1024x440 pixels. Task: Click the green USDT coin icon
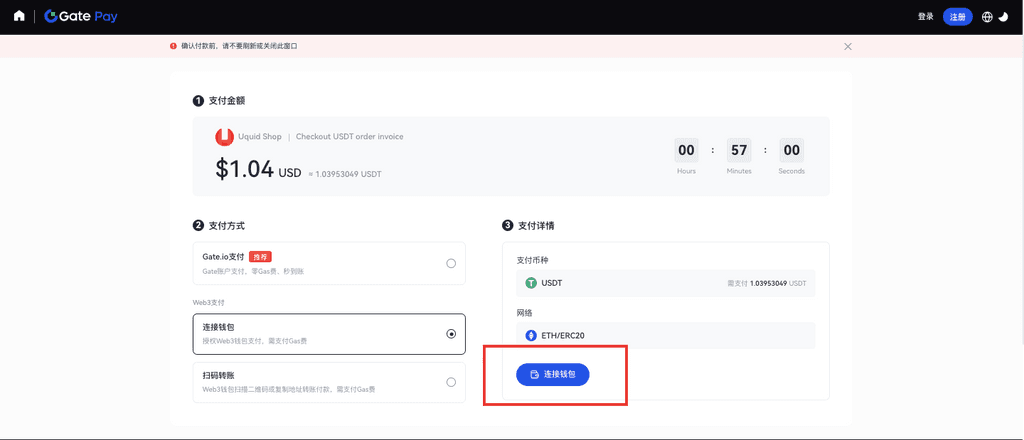point(531,283)
